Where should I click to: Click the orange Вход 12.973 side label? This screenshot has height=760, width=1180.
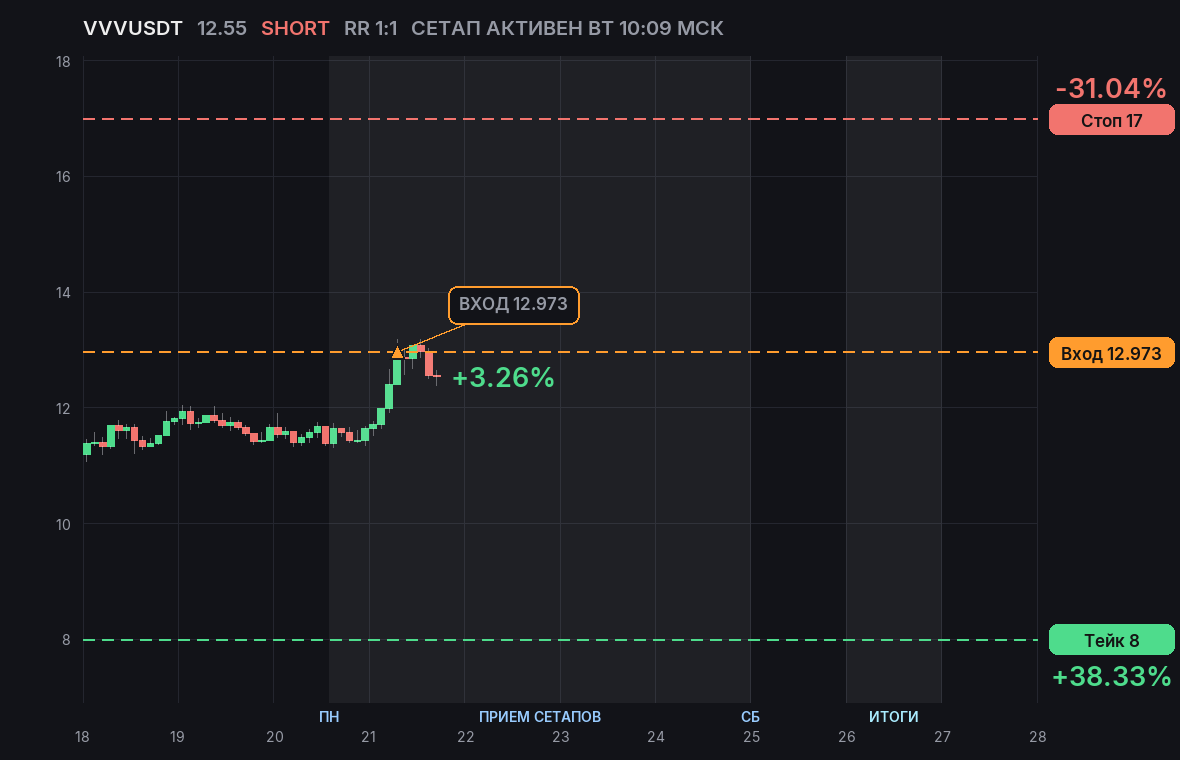[1112, 353]
